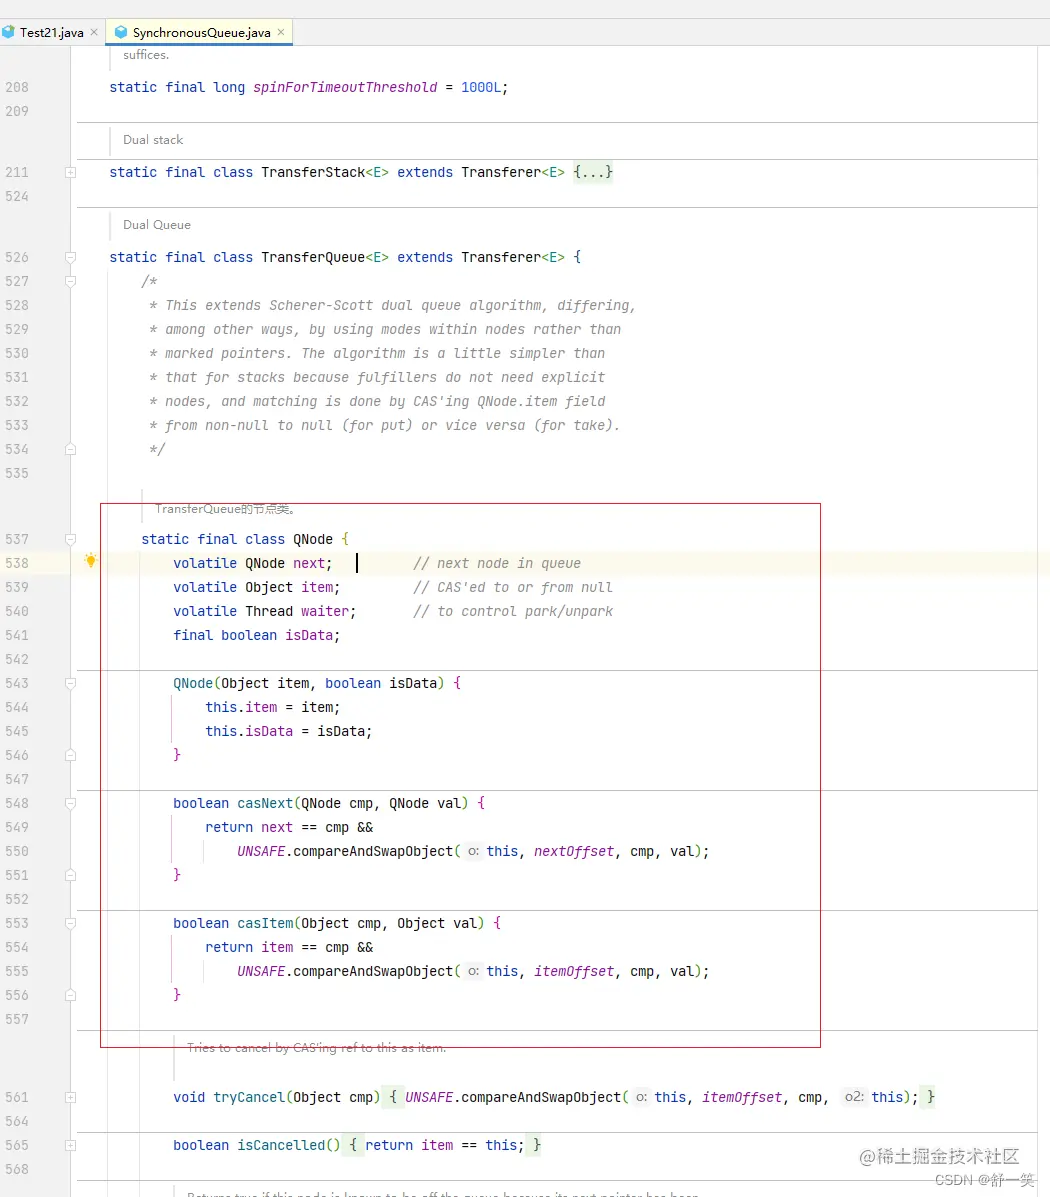Expand the folded TransferStack class at line 211
The width and height of the screenshot is (1050, 1197).
pyautogui.click(x=70, y=173)
